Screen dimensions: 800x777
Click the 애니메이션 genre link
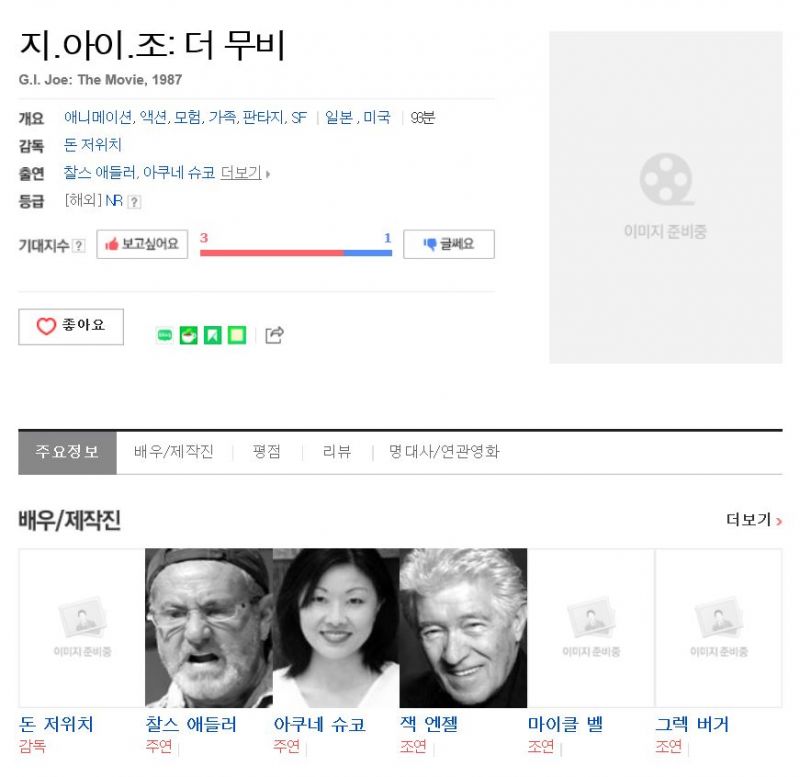pos(98,117)
